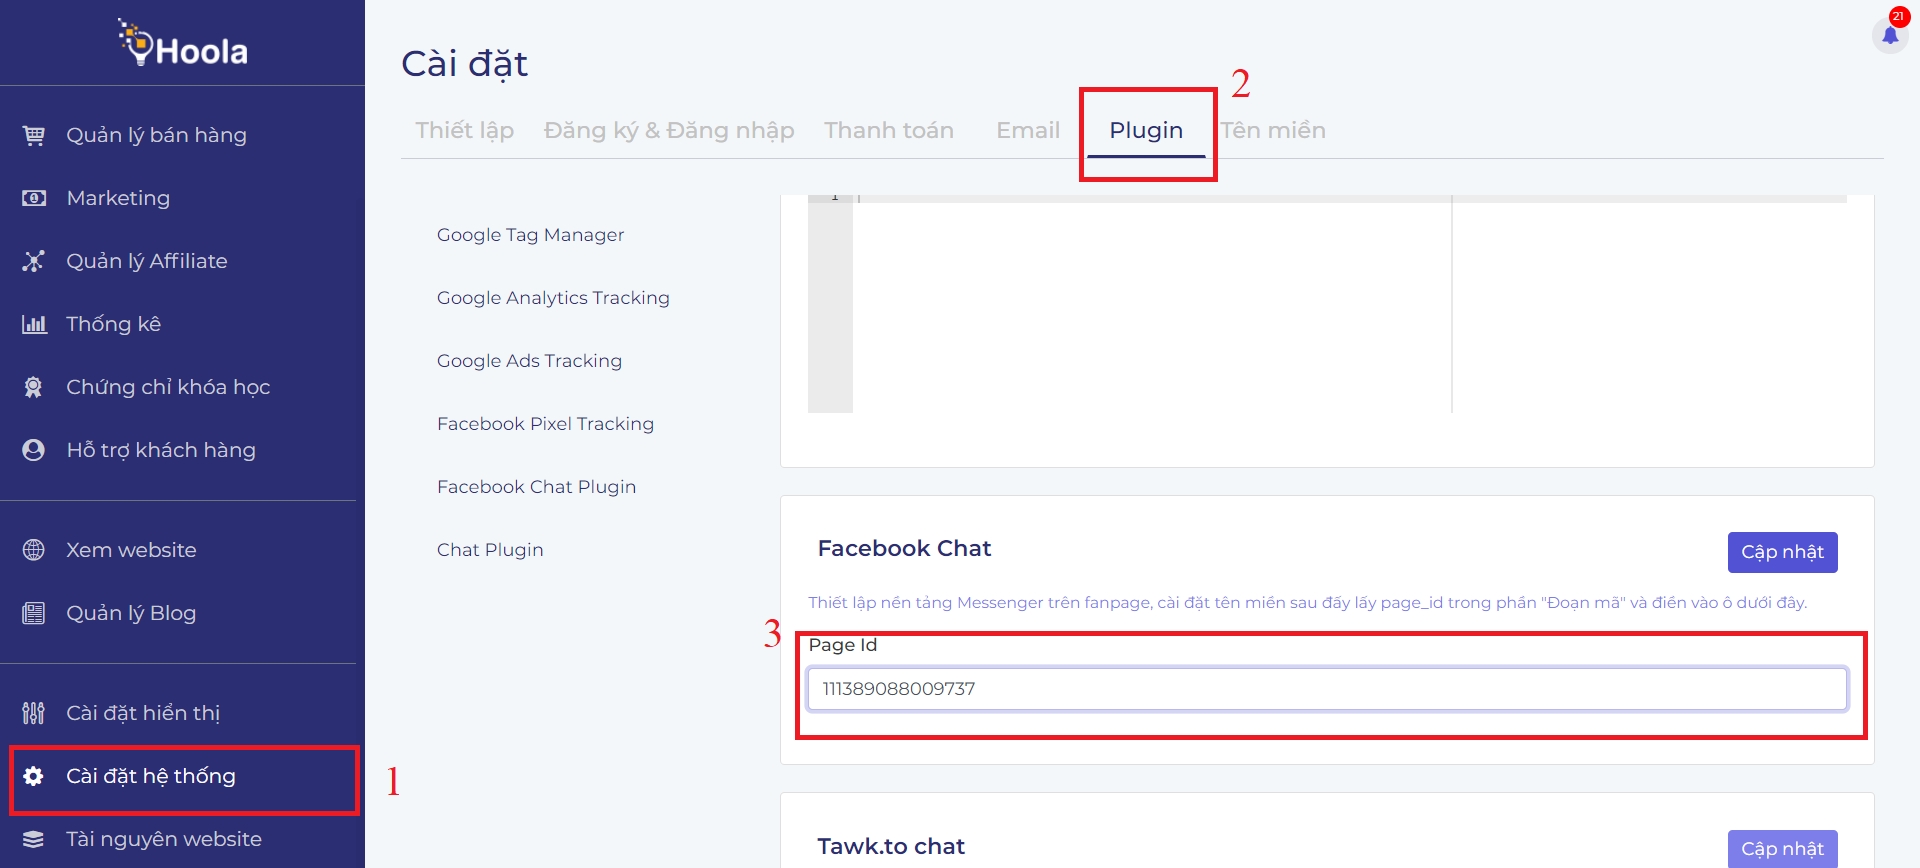This screenshot has height=868, width=1920.
Task: Click the course certificate badge icon
Action: click(x=34, y=387)
